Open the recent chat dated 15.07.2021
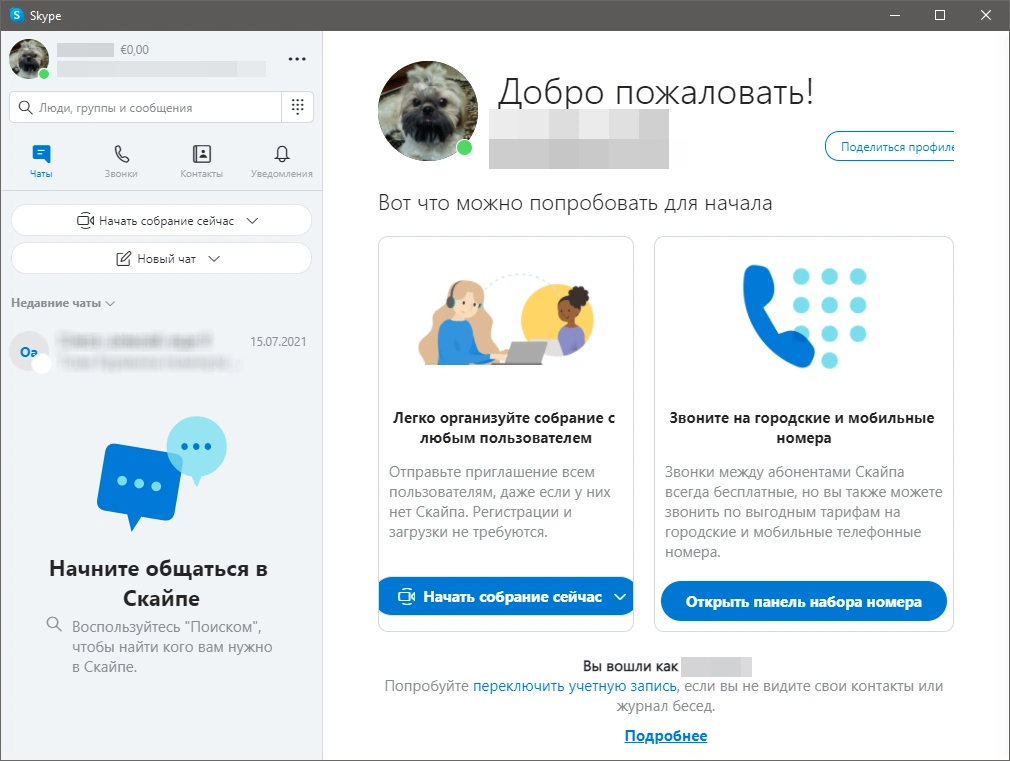This screenshot has width=1010, height=761. point(161,352)
